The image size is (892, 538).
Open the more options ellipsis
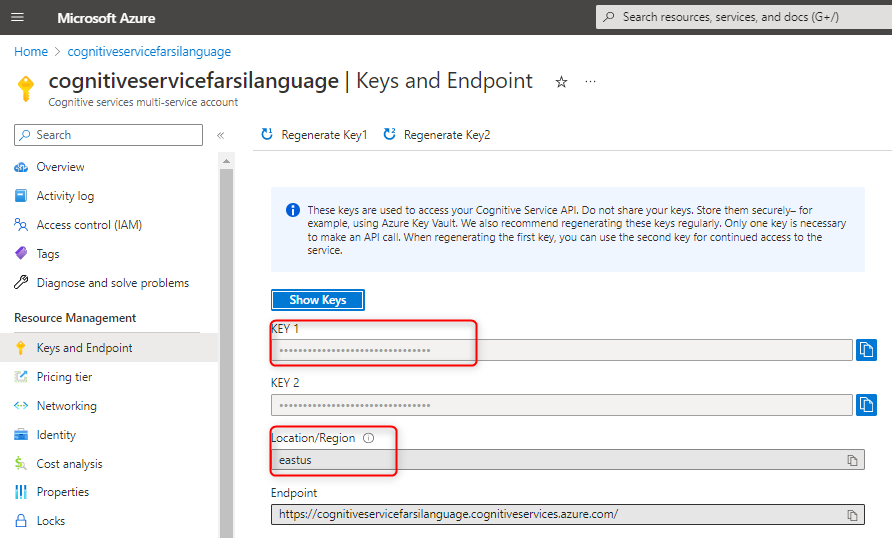point(590,82)
